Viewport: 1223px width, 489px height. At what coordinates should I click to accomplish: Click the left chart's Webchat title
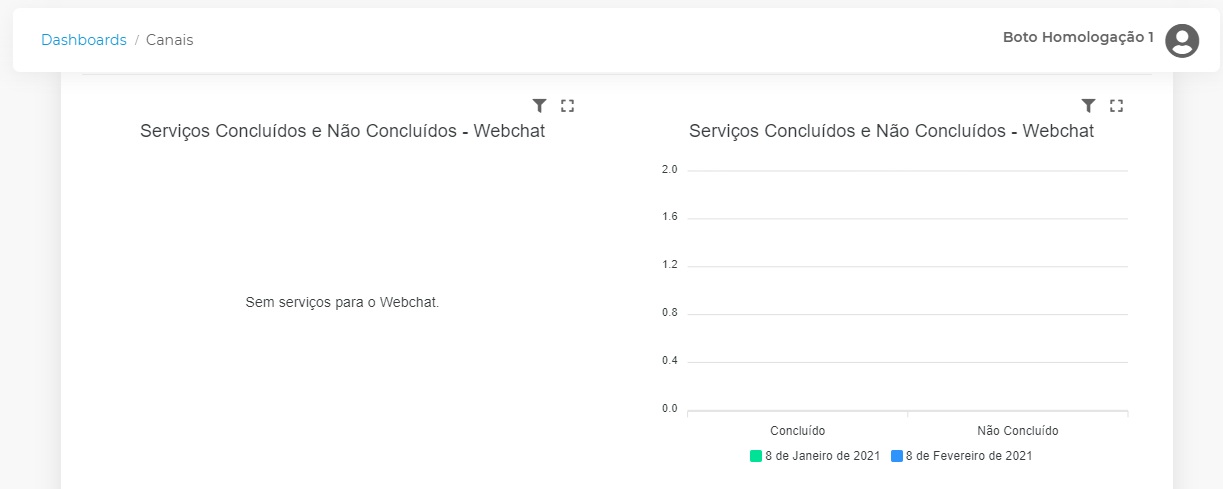(x=342, y=131)
